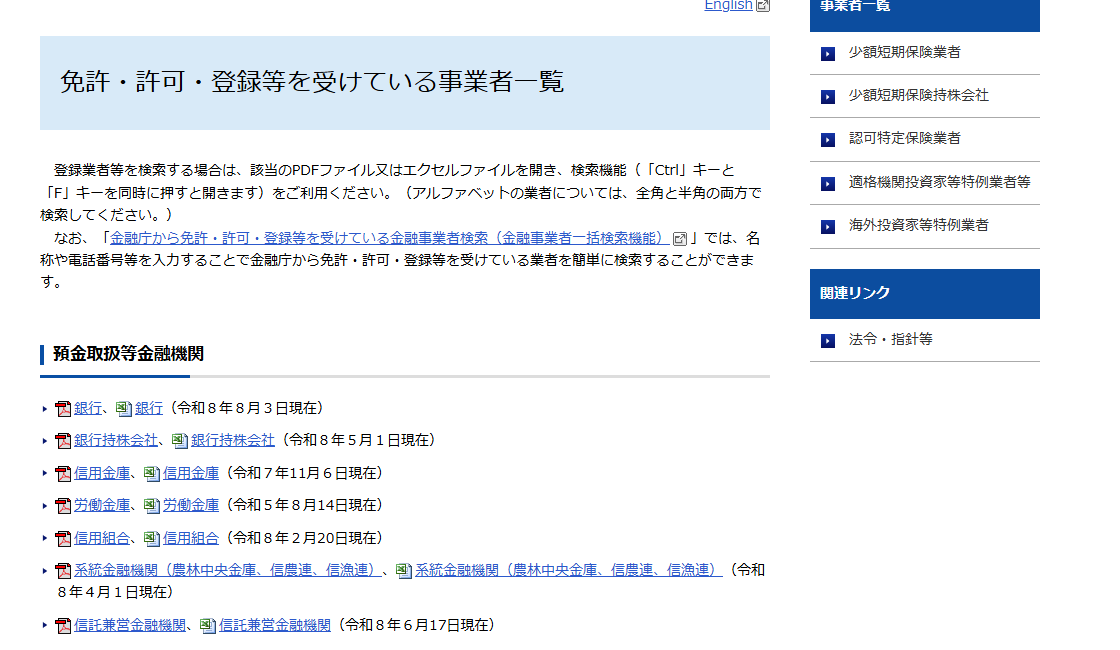
Task: Click the PDF icon for 銀行
Action: (64, 409)
